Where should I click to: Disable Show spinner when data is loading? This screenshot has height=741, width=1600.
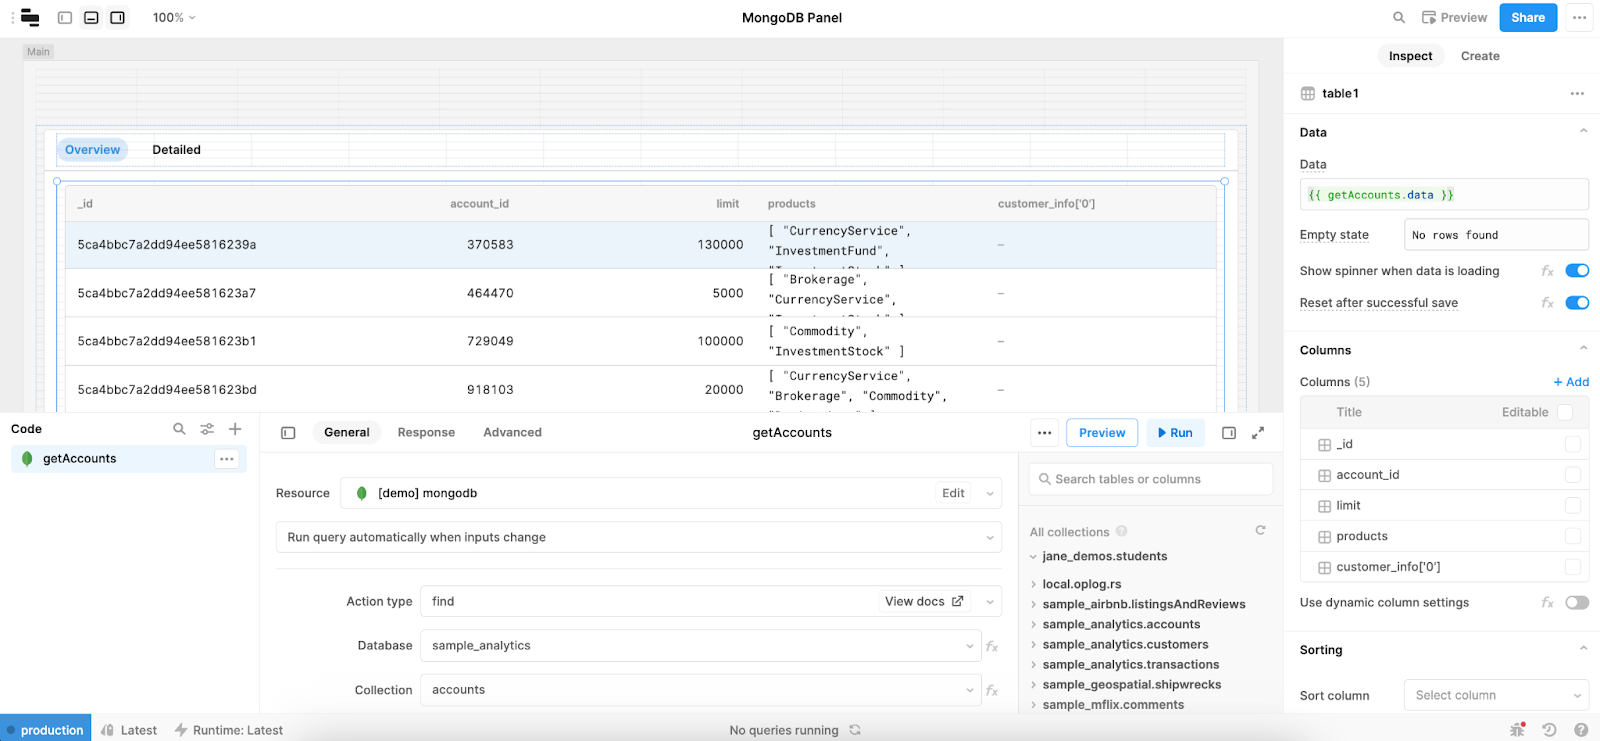[1577, 271]
